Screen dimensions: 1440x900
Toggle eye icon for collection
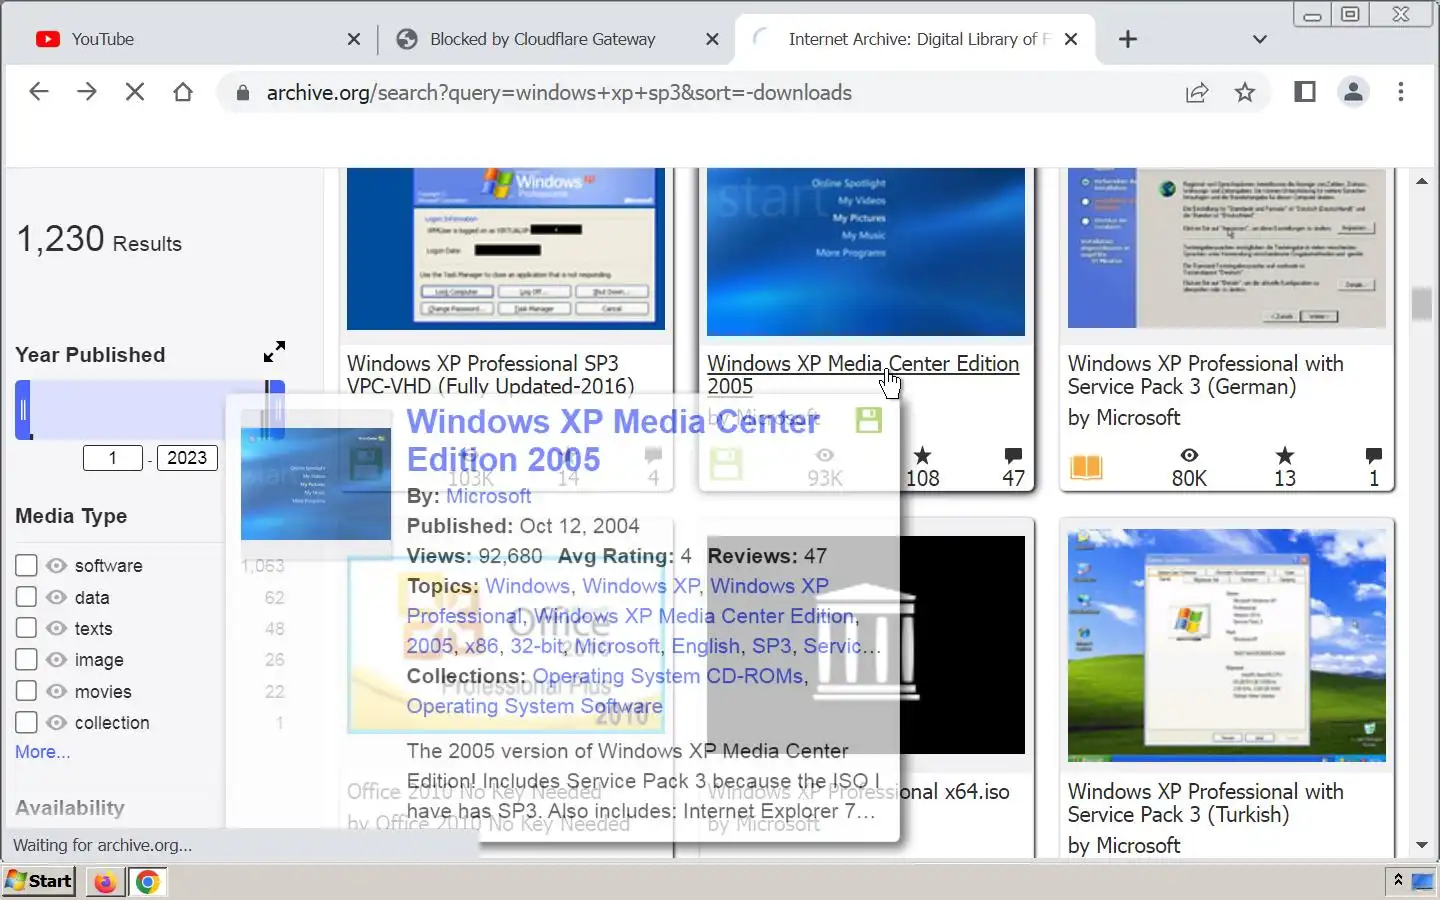(57, 722)
